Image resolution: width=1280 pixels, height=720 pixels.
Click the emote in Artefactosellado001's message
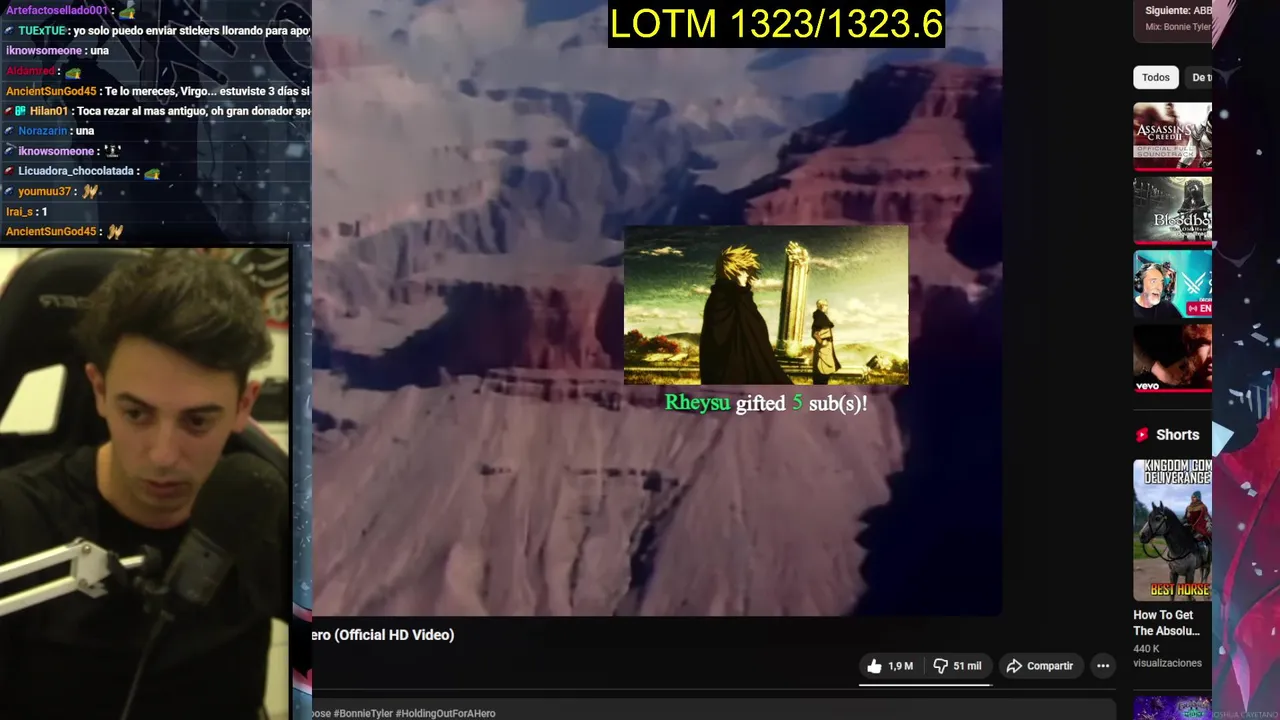coord(126,11)
